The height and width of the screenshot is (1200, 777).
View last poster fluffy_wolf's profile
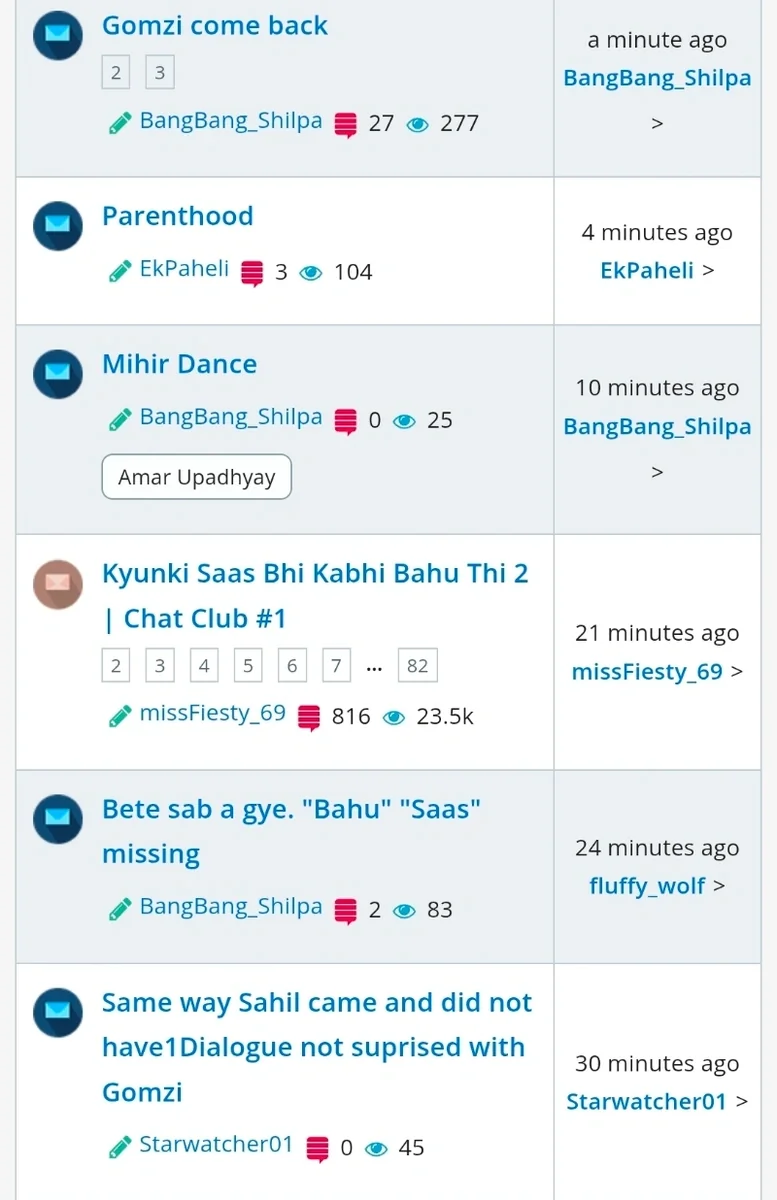[647, 886]
